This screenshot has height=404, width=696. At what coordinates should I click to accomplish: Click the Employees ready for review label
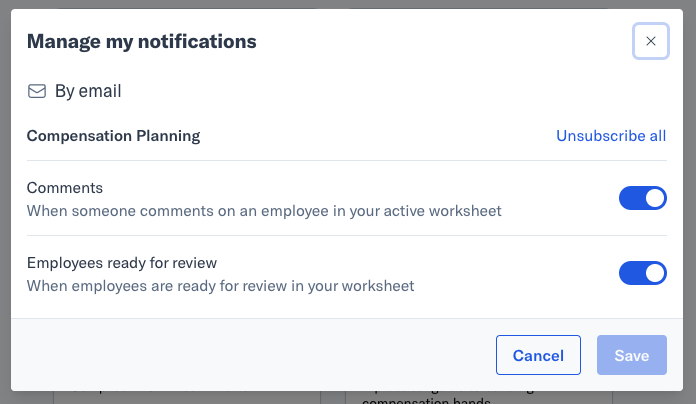click(x=122, y=263)
